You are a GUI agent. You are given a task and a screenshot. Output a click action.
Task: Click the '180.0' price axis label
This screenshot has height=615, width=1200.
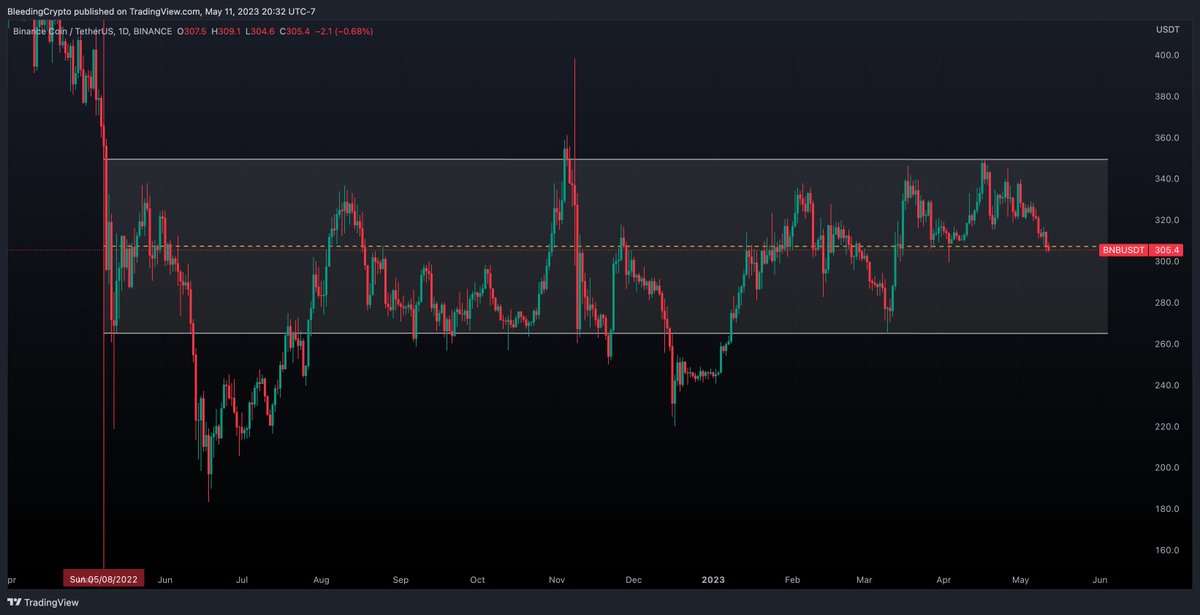[1168, 509]
